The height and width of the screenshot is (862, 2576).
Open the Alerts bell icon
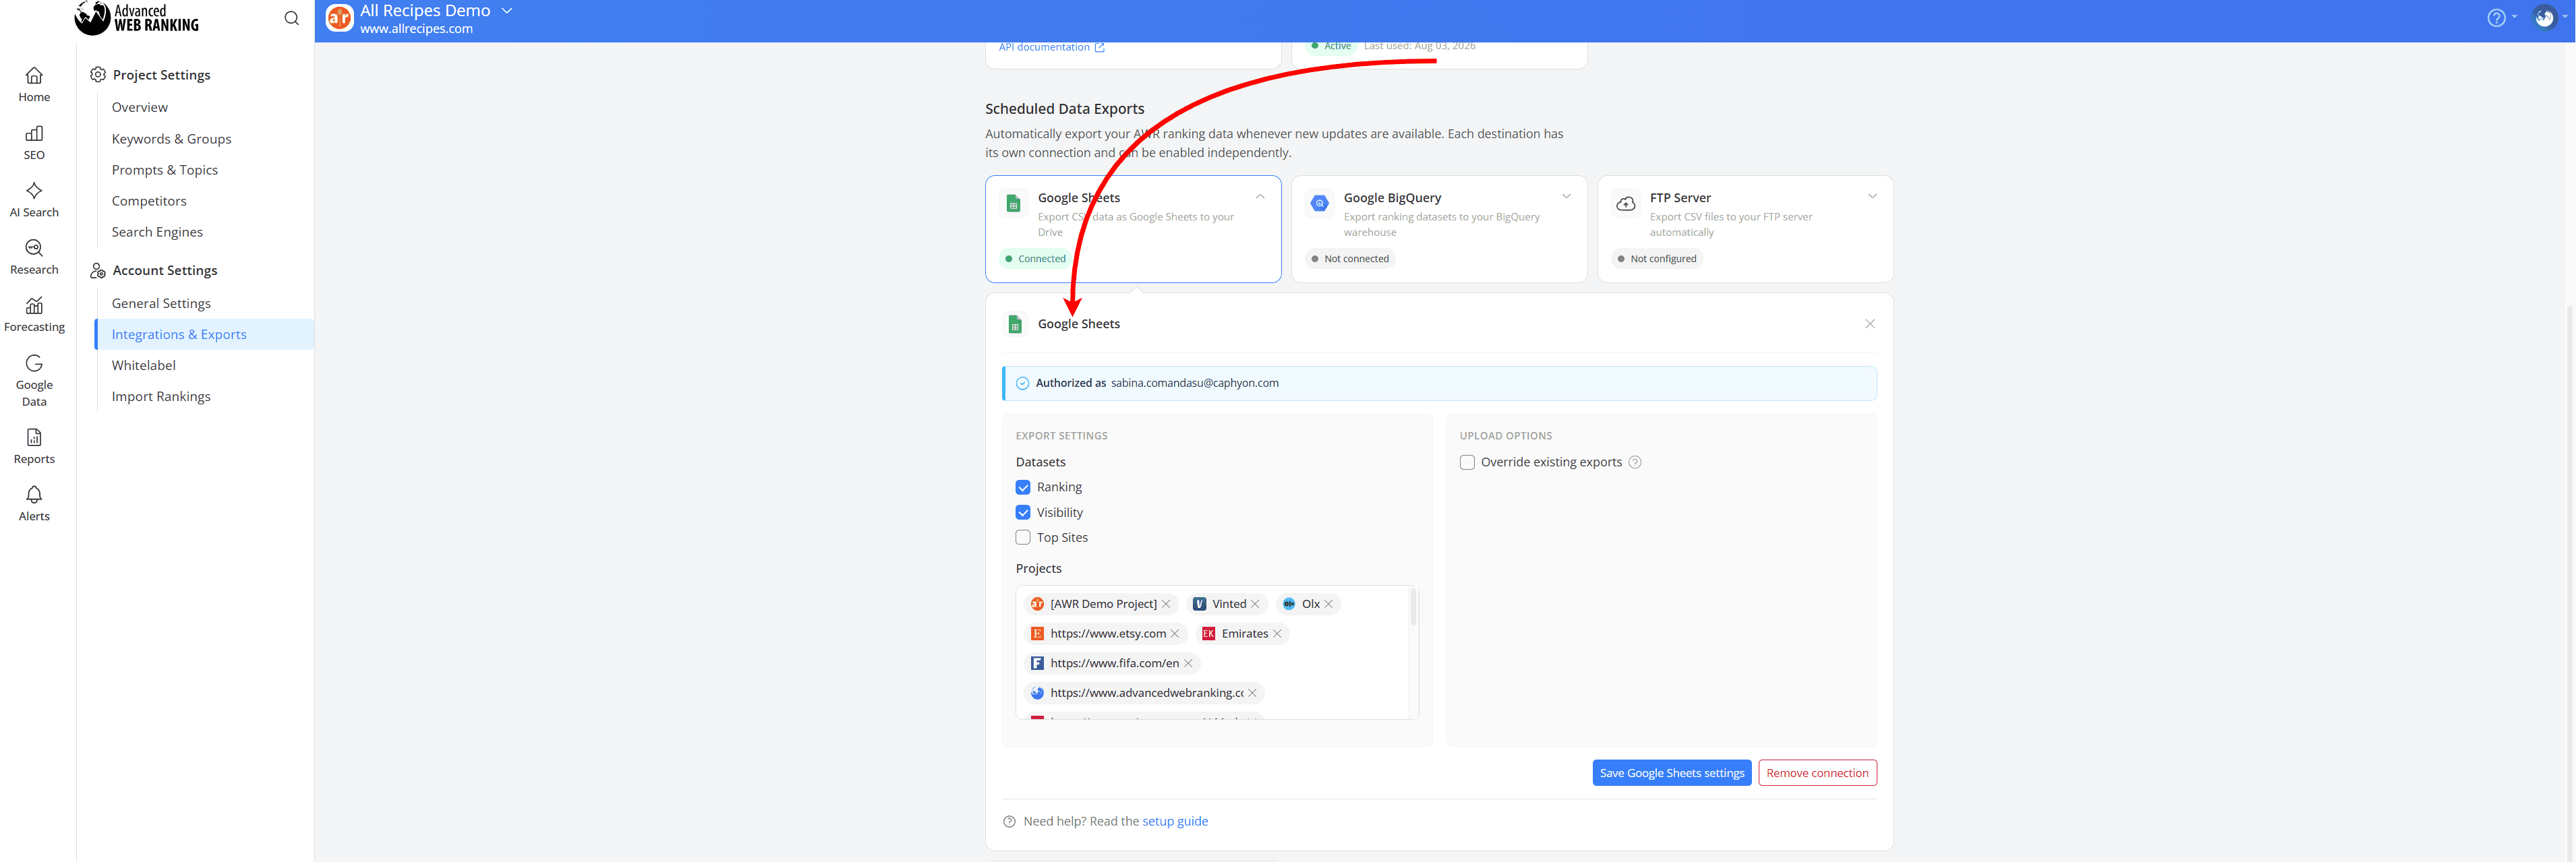pyautogui.click(x=34, y=495)
